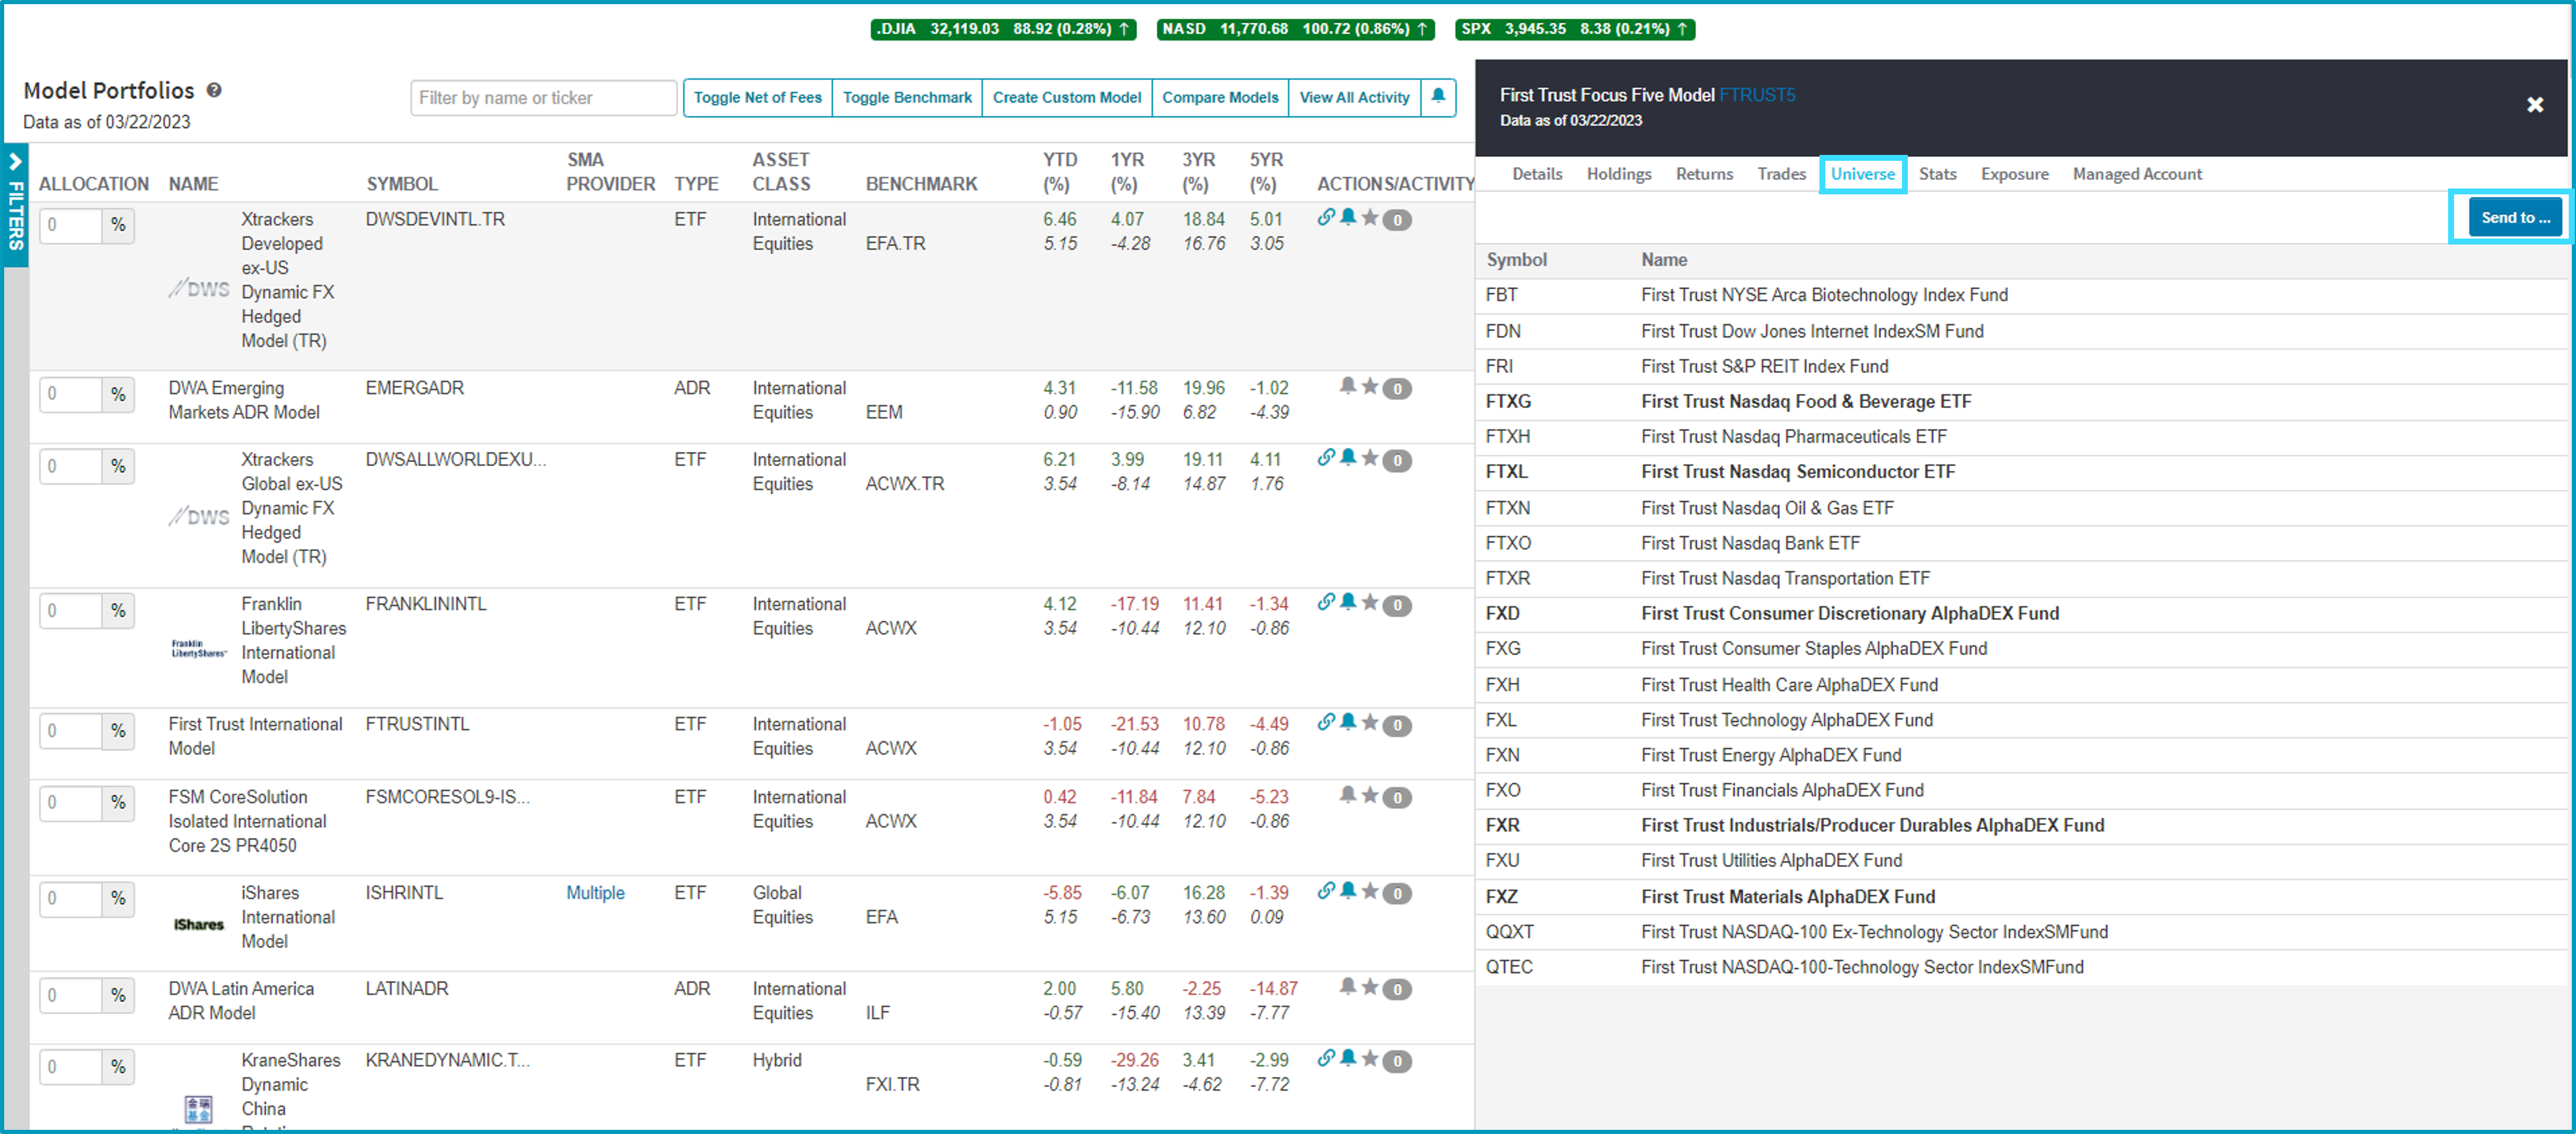
Task: Click the FXR symbol in Universe list
Action: pyautogui.click(x=1502, y=825)
